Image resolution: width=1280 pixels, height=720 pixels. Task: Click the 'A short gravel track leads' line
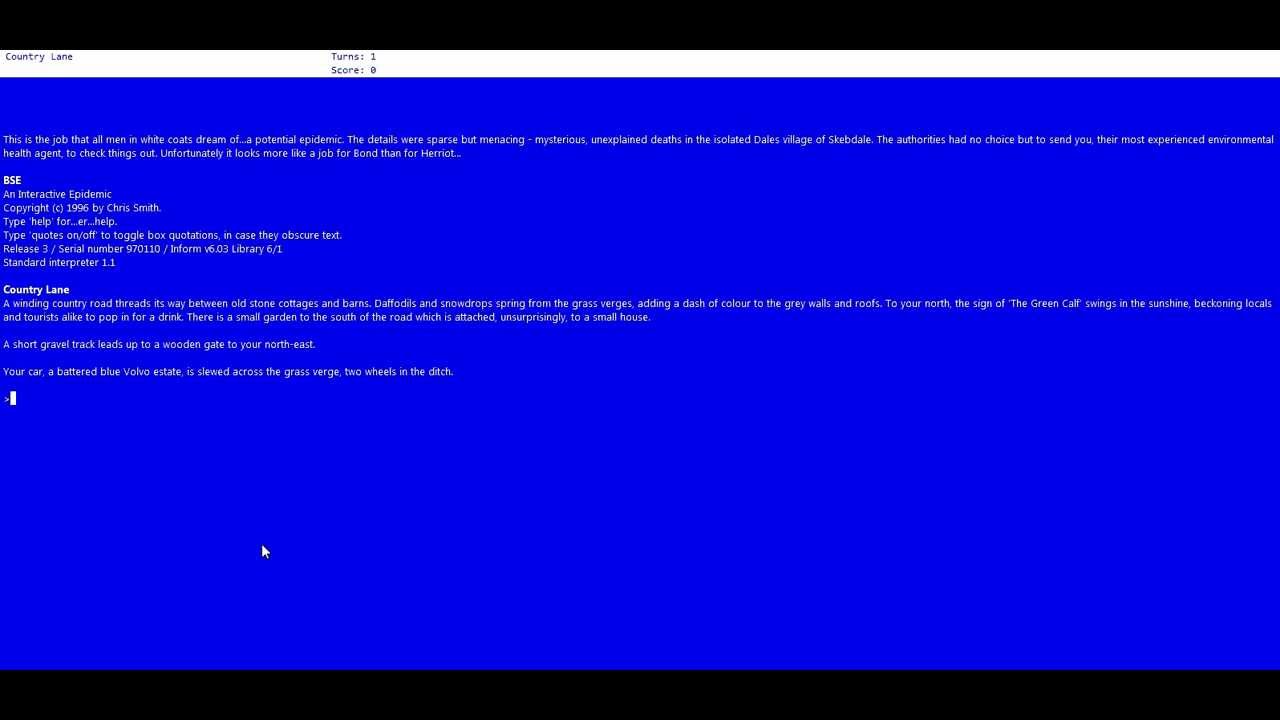tap(159, 345)
